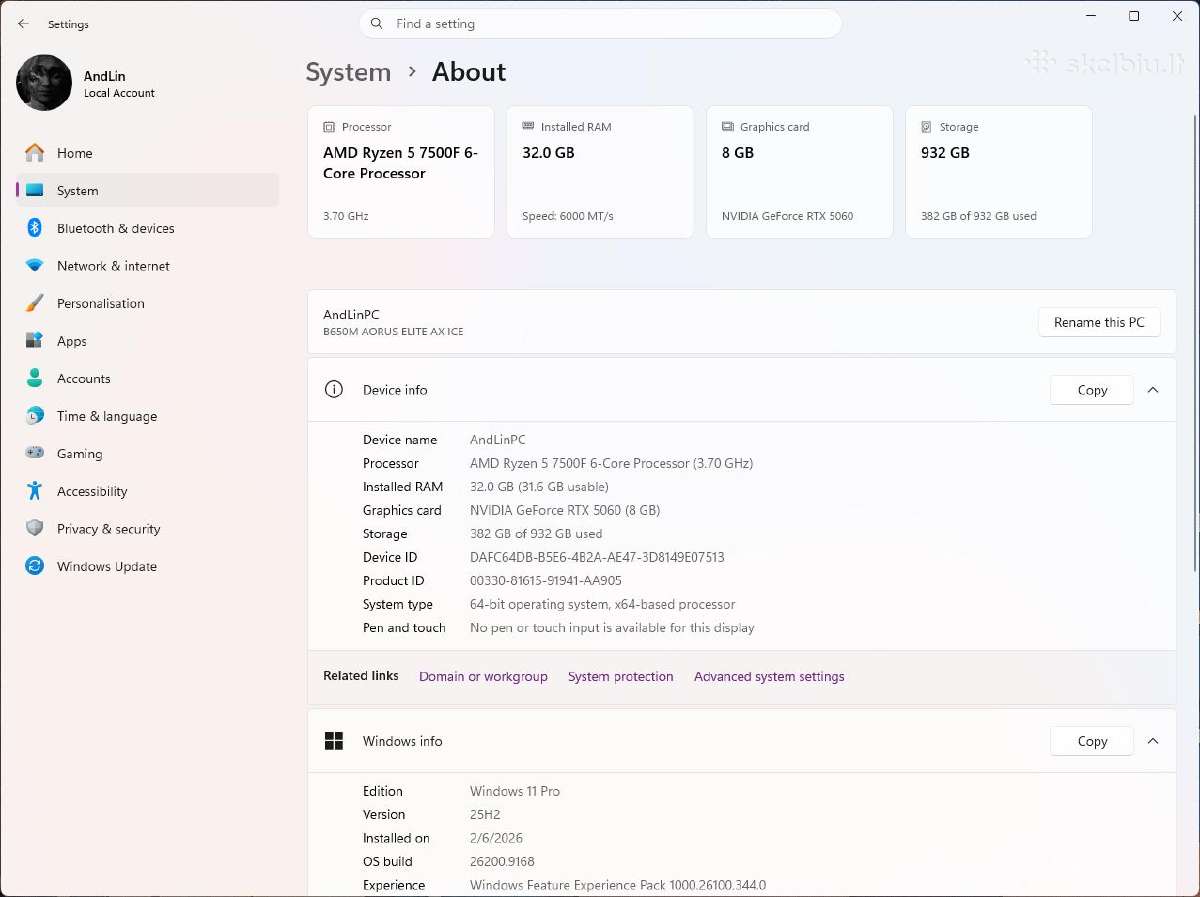Viewport: 1200px width, 897px height.
Task: Click Rename this PC button
Action: [x=1099, y=322]
